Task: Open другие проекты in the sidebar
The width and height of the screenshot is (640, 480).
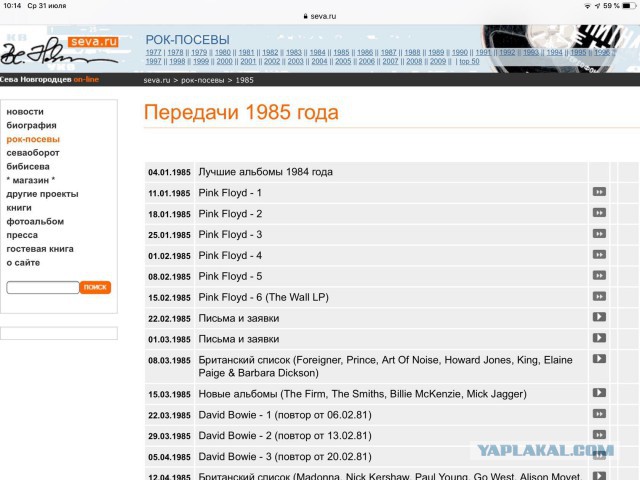Action: (42, 194)
